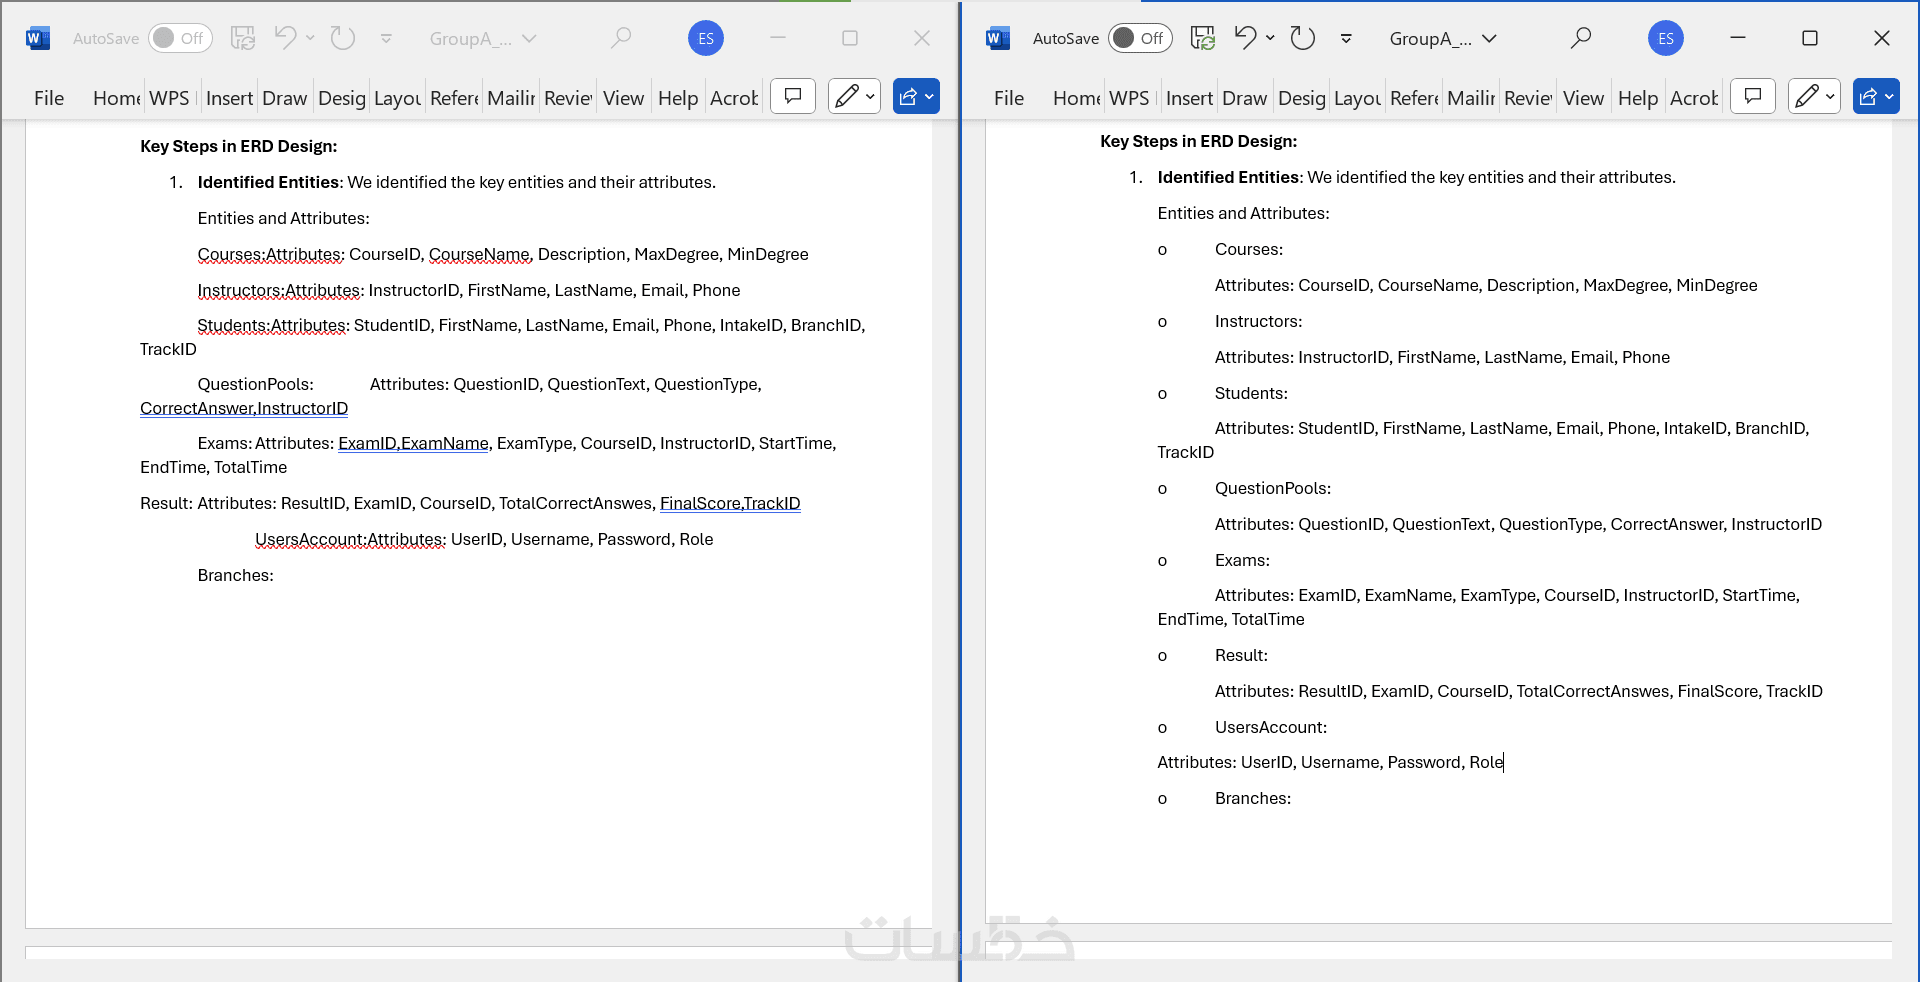Undo last action in right window

point(1245,38)
